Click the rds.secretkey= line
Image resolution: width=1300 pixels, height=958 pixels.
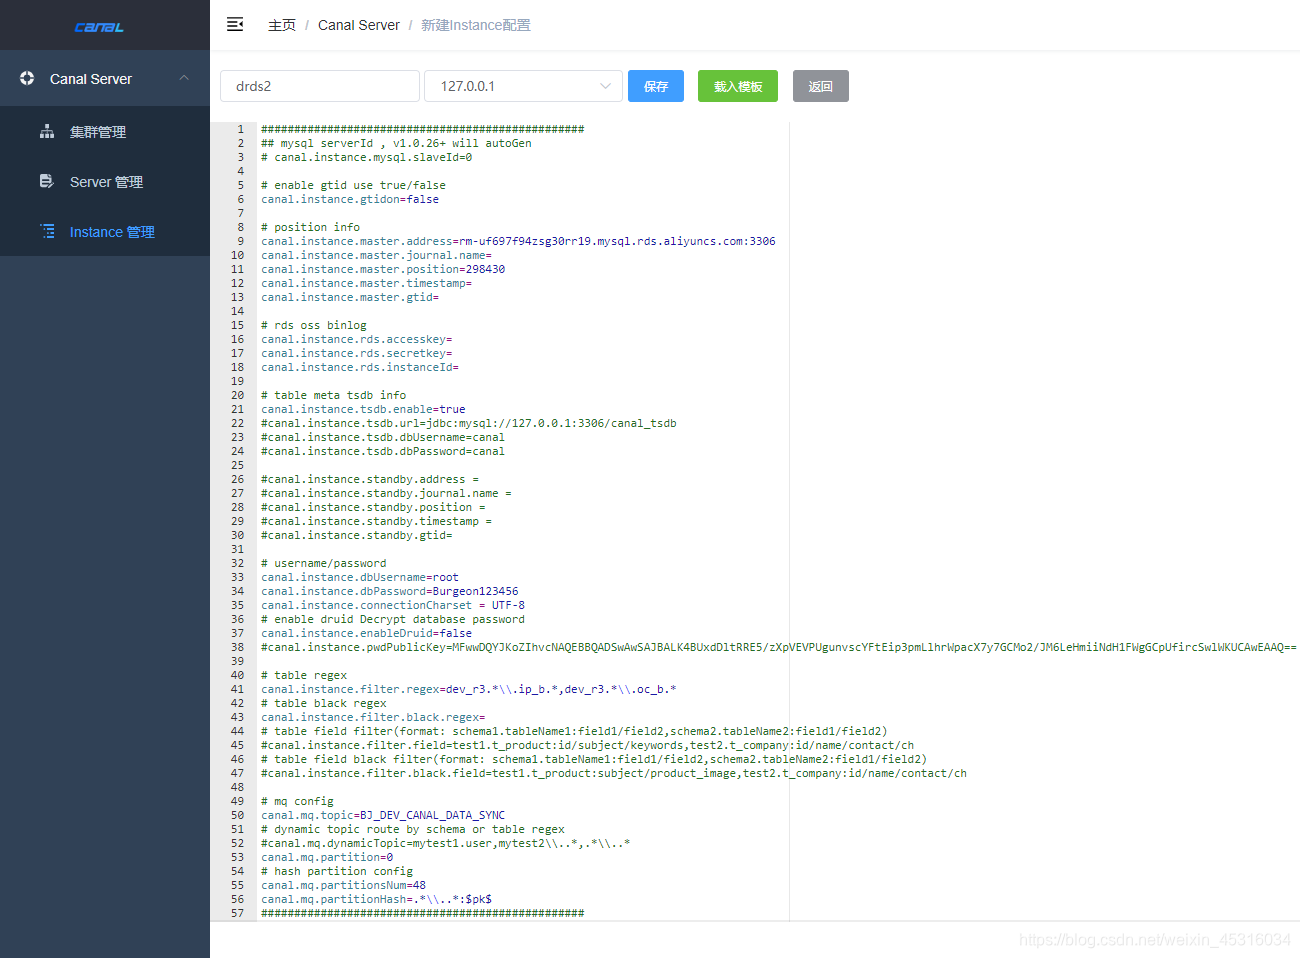(357, 353)
